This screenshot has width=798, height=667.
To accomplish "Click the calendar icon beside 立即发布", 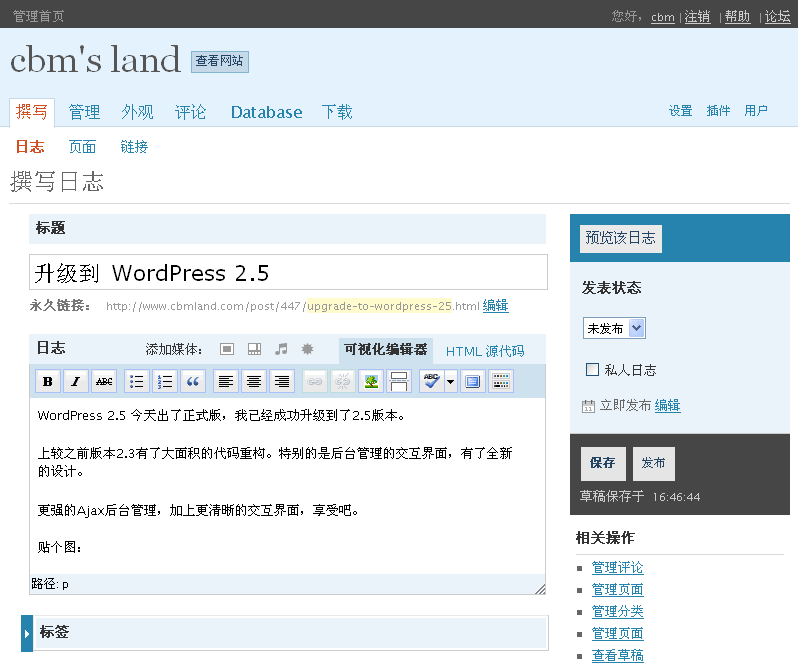I will (588, 406).
